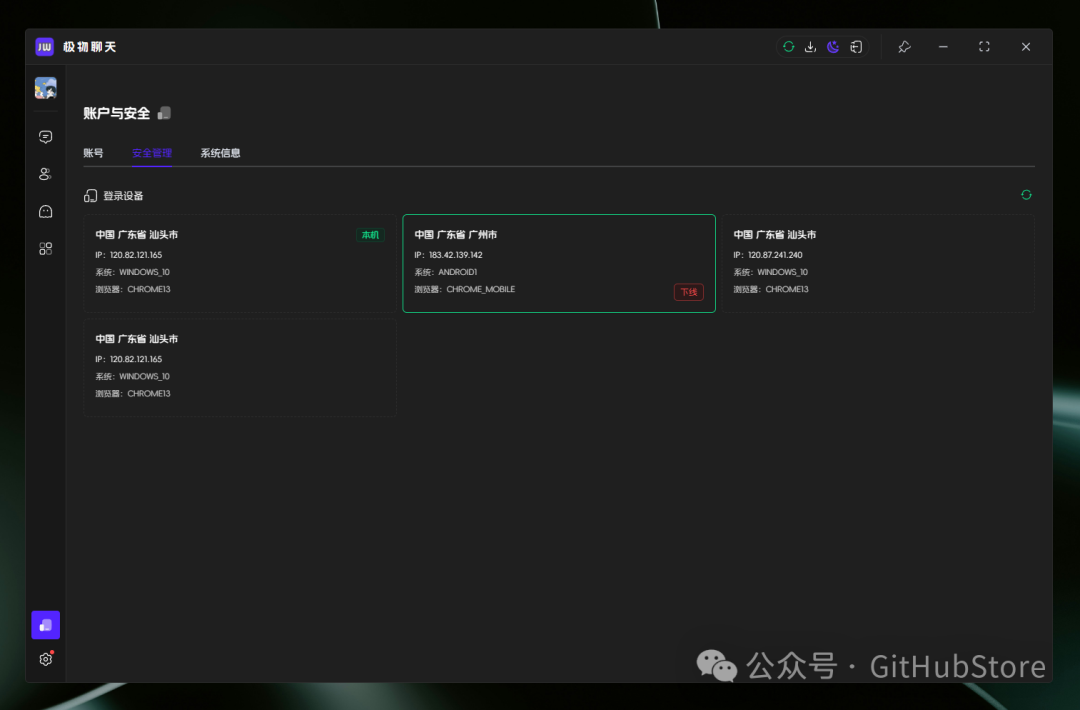Screen dimensions: 1080x710
Task: Click the 下线 button on the 广州市 device
Action: pyautogui.click(x=689, y=292)
